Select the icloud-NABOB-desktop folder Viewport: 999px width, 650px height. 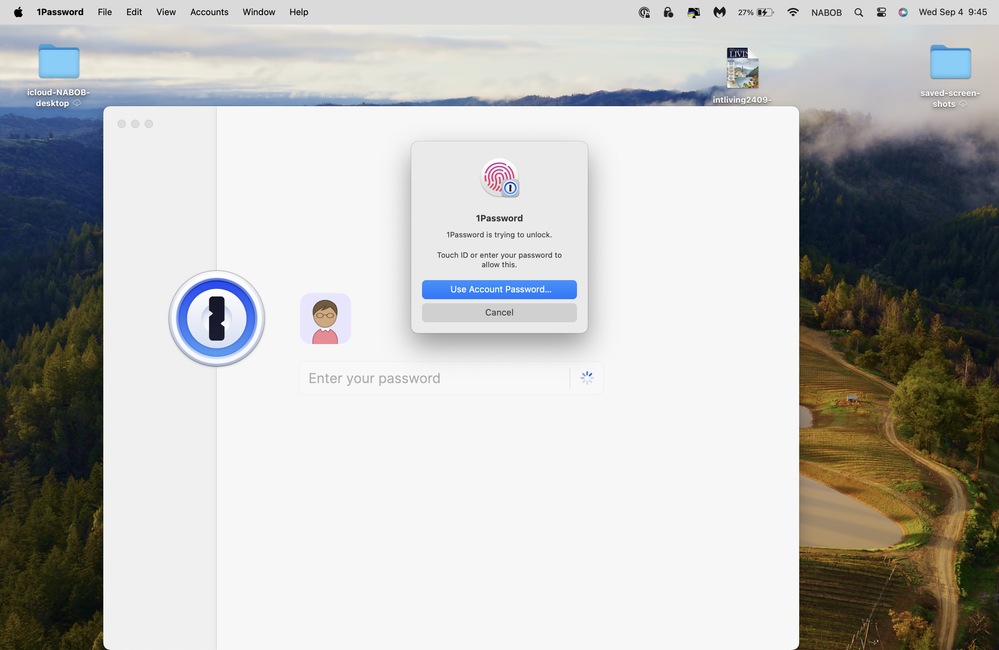[x=59, y=62]
